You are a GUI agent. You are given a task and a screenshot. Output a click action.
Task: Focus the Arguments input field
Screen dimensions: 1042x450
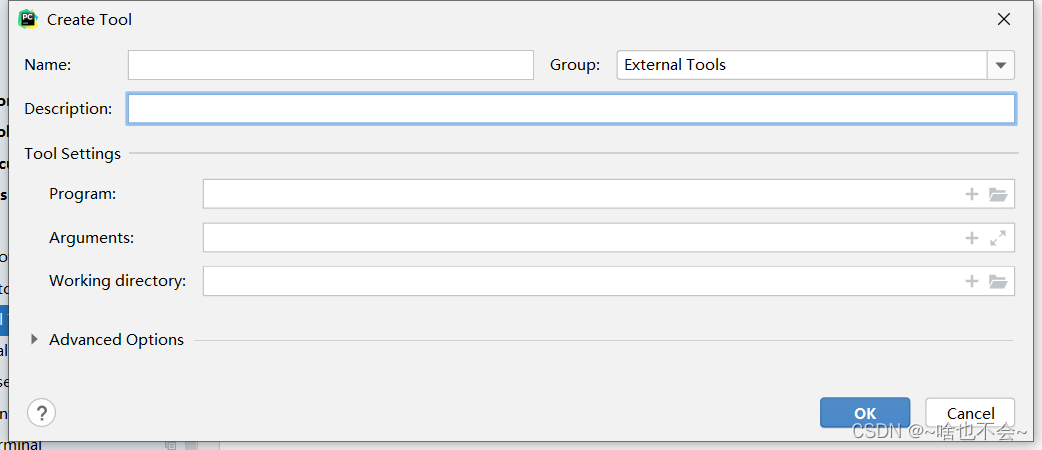click(x=580, y=238)
